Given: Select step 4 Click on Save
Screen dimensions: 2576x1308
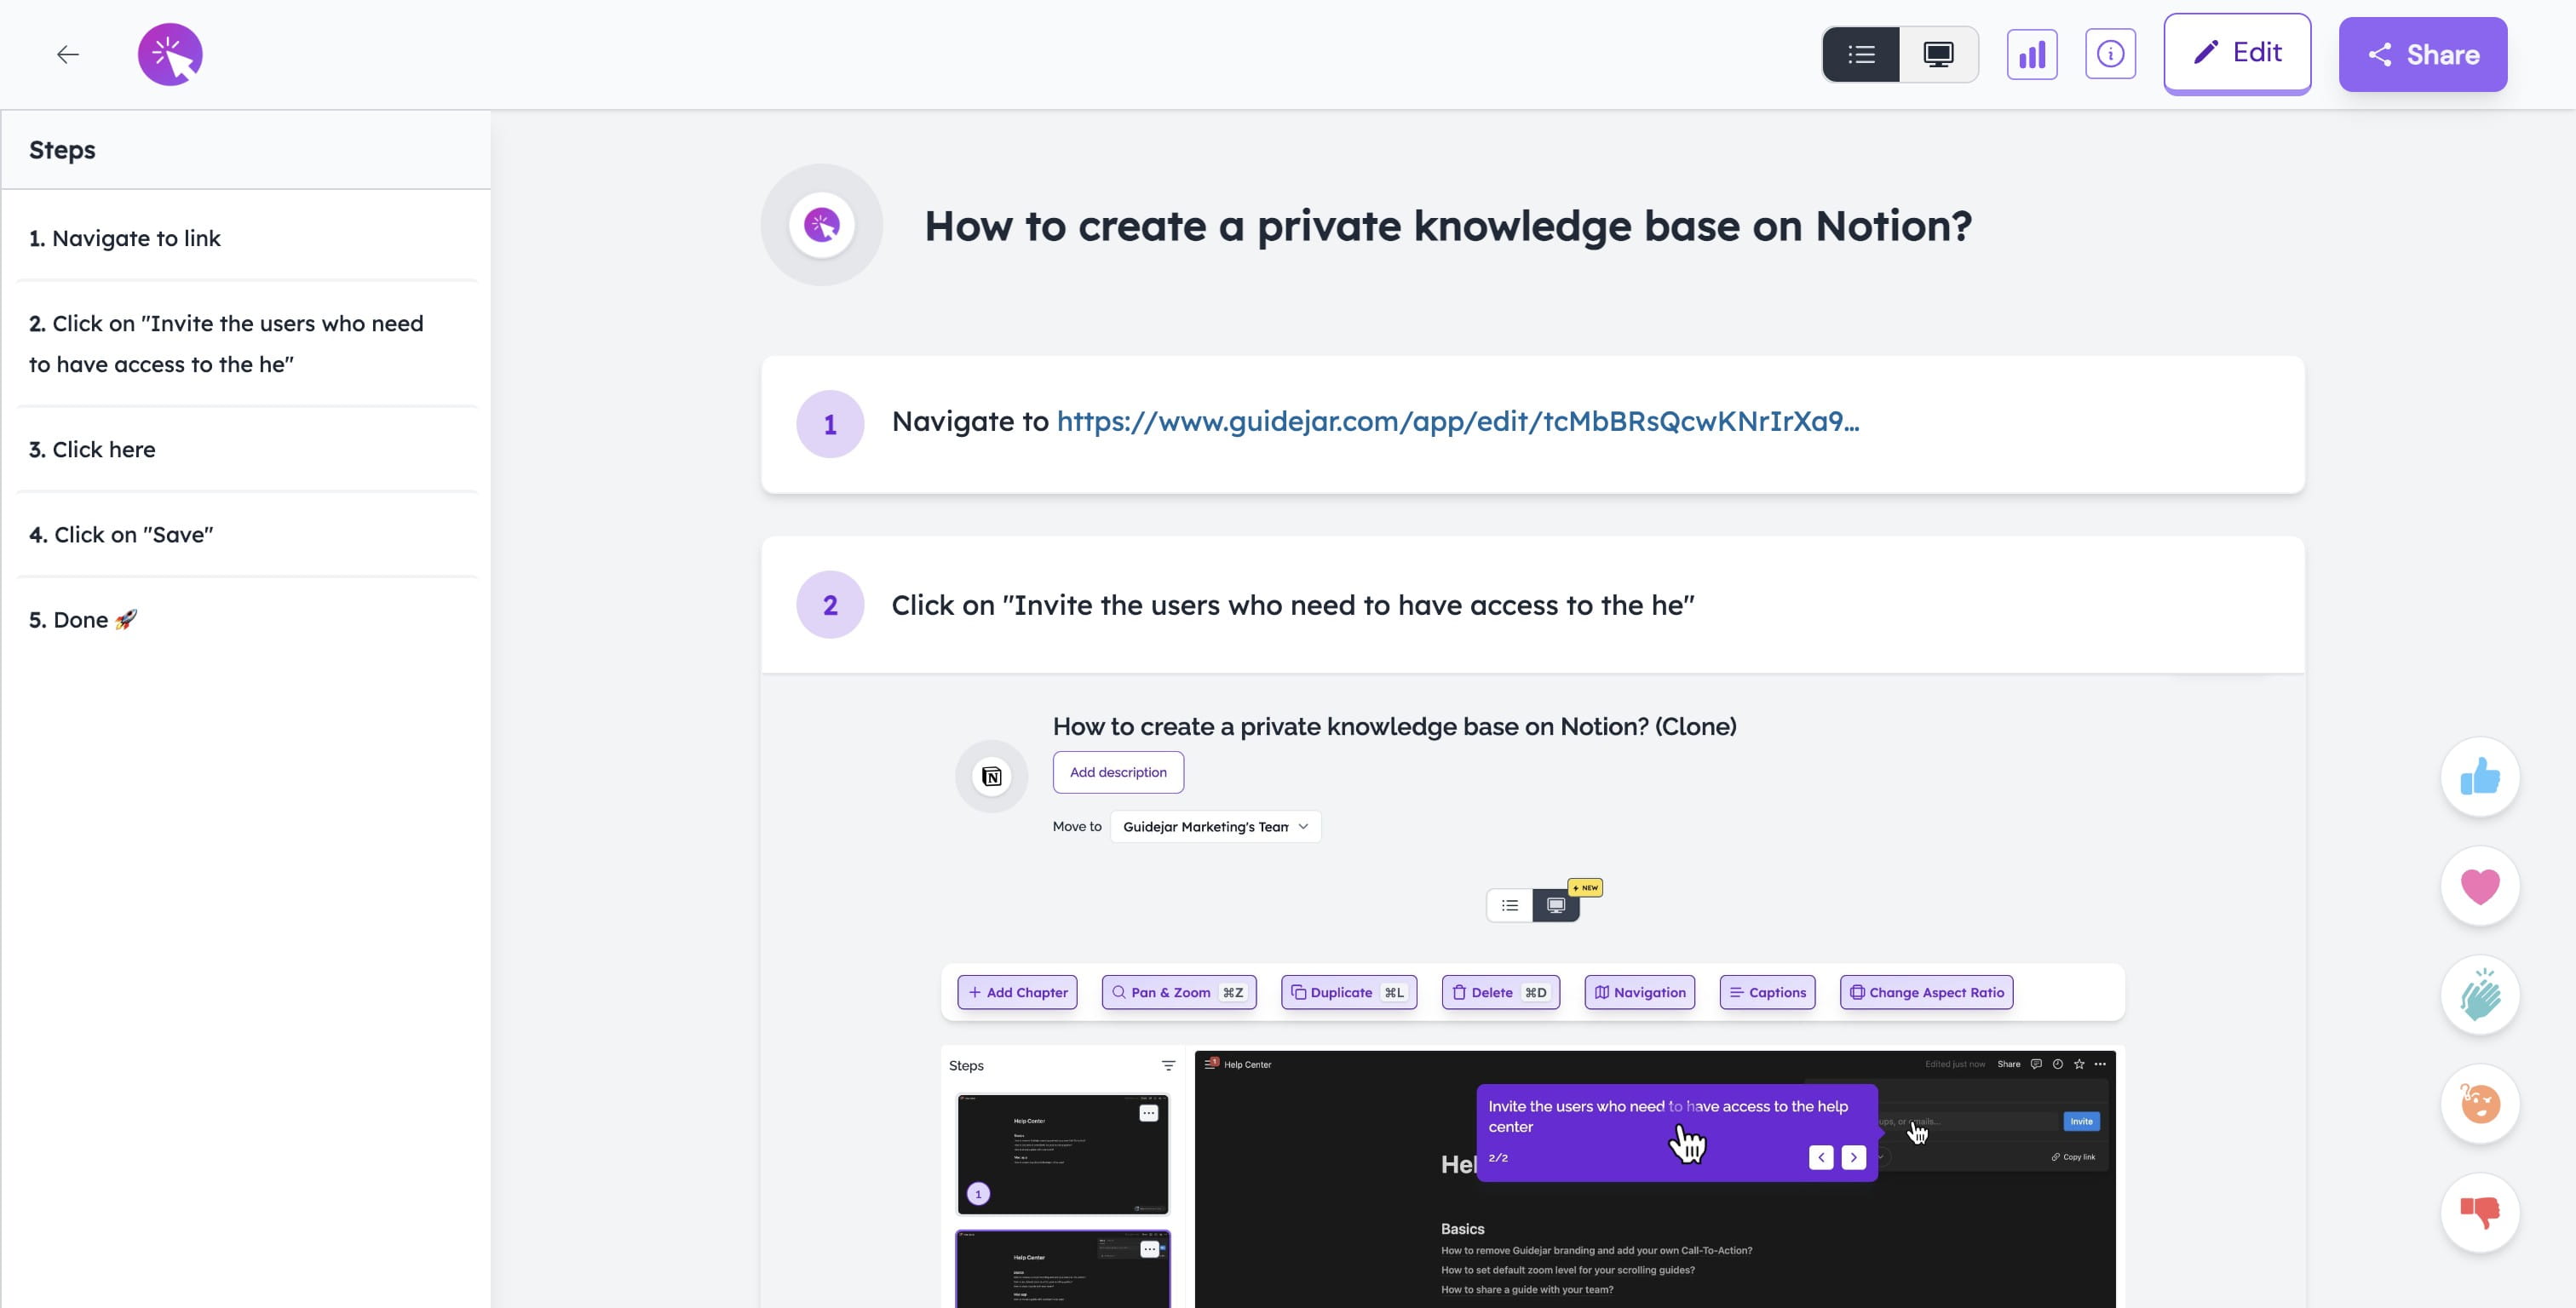Looking at the screenshot, I should coord(121,535).
